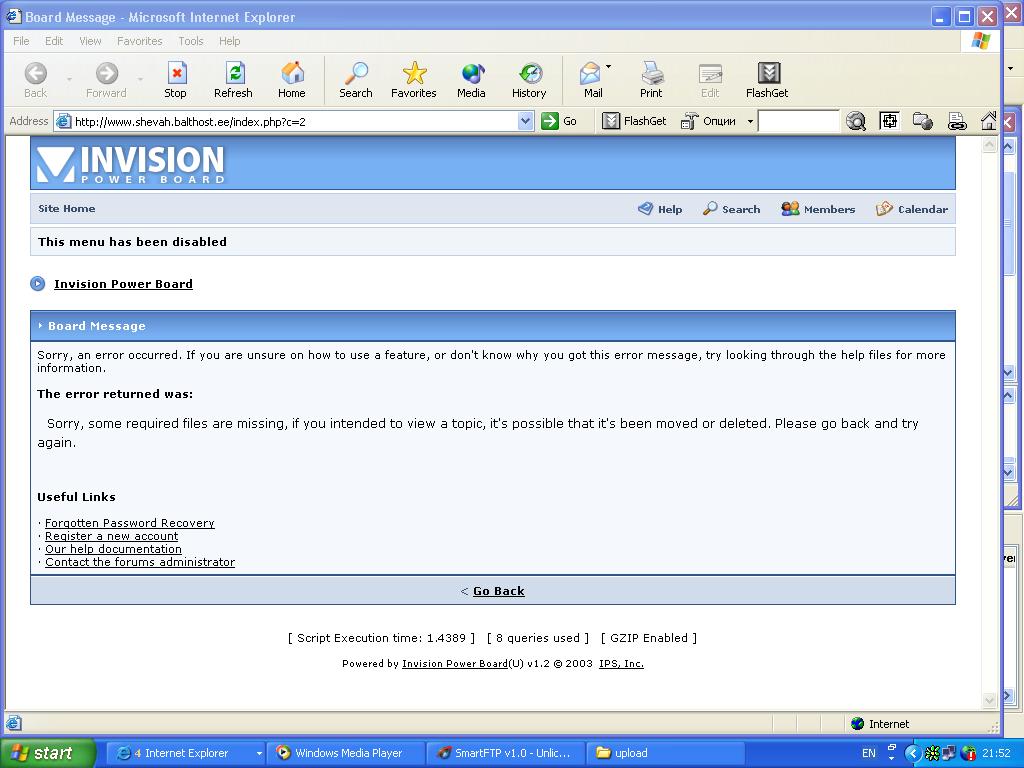The width and height of the screenshot is (1024, 768).
Task: Click the Site Home link
Action: pos(67,208)
